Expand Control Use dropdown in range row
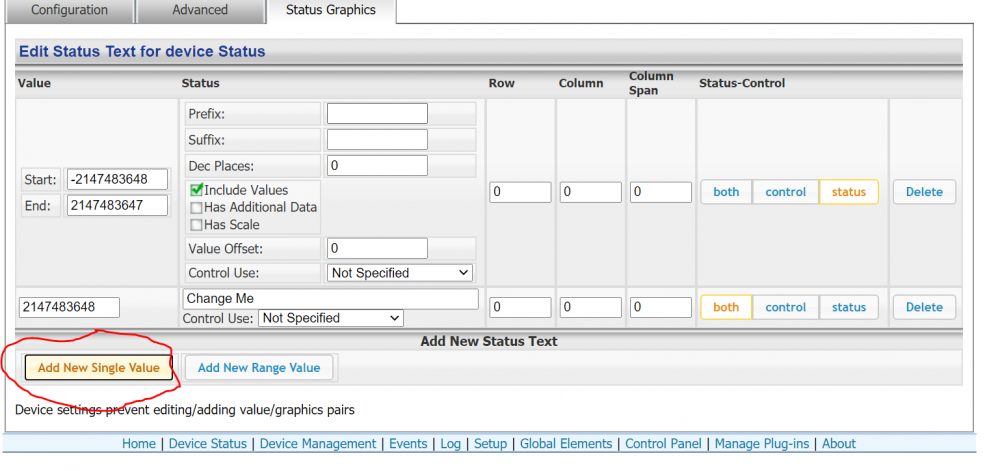Screen dimensions: 1000x471 pyautogui.click(x=400, y=272)
